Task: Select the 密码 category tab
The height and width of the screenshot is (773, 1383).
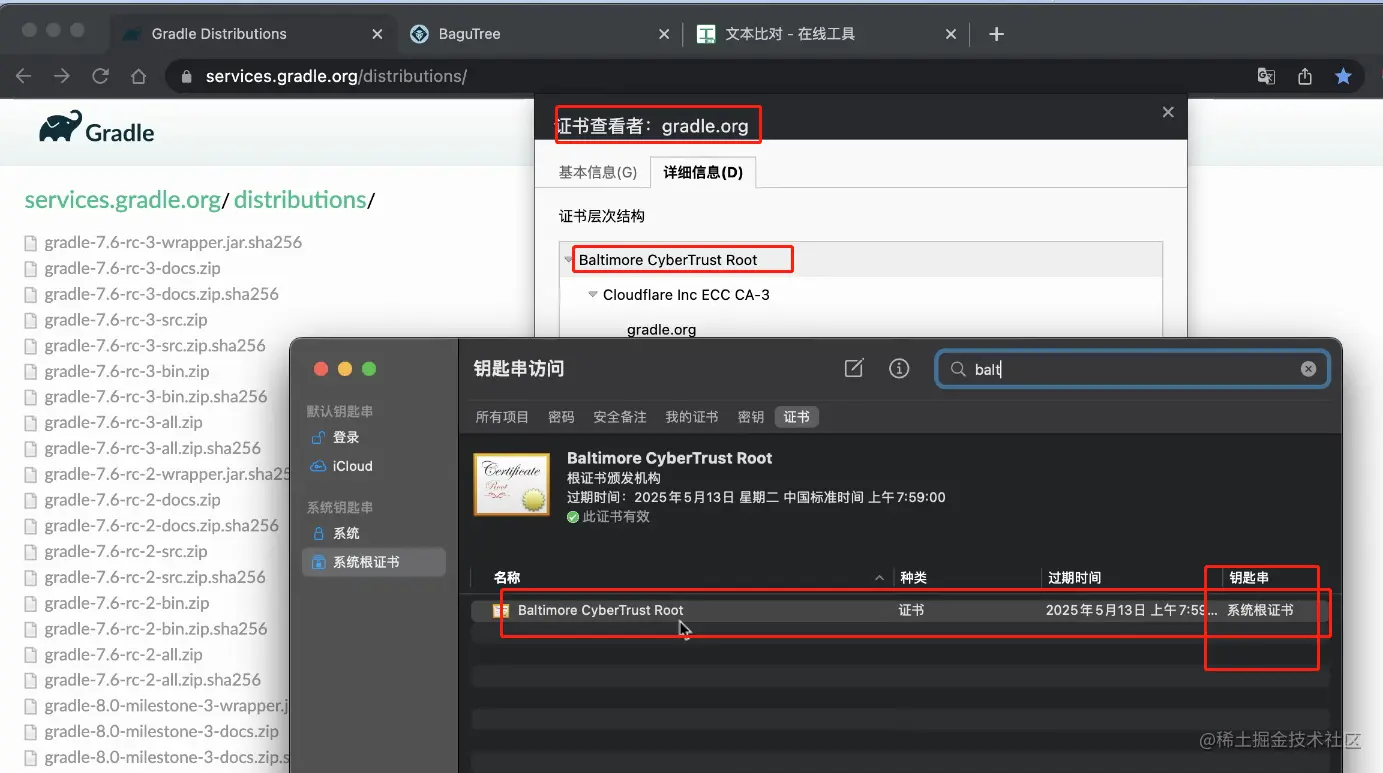Action: point(561,417)
